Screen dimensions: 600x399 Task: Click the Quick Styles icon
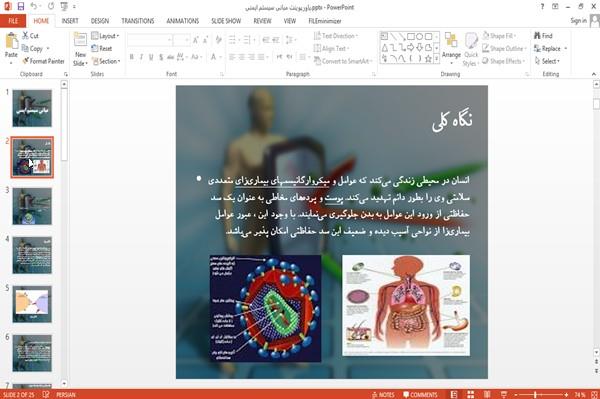coord(471,41)
